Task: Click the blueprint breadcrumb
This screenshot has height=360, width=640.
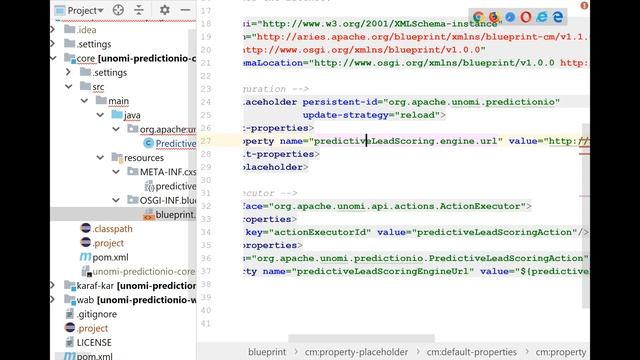Action: (x=267, y=352)
